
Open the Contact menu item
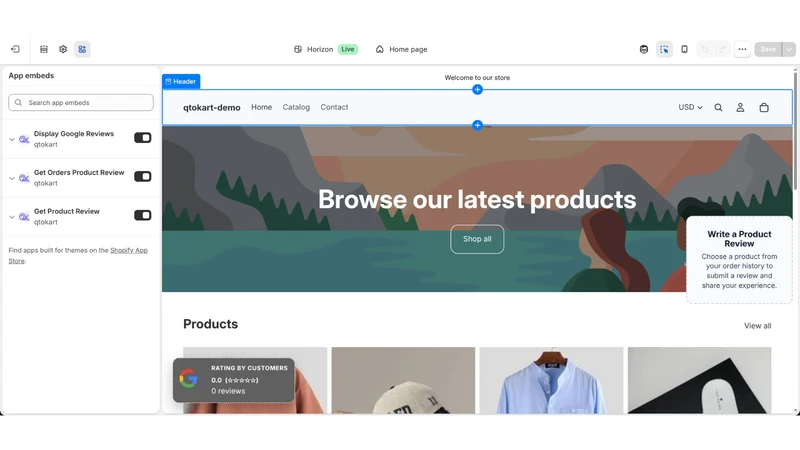click(x=334, y=107)
